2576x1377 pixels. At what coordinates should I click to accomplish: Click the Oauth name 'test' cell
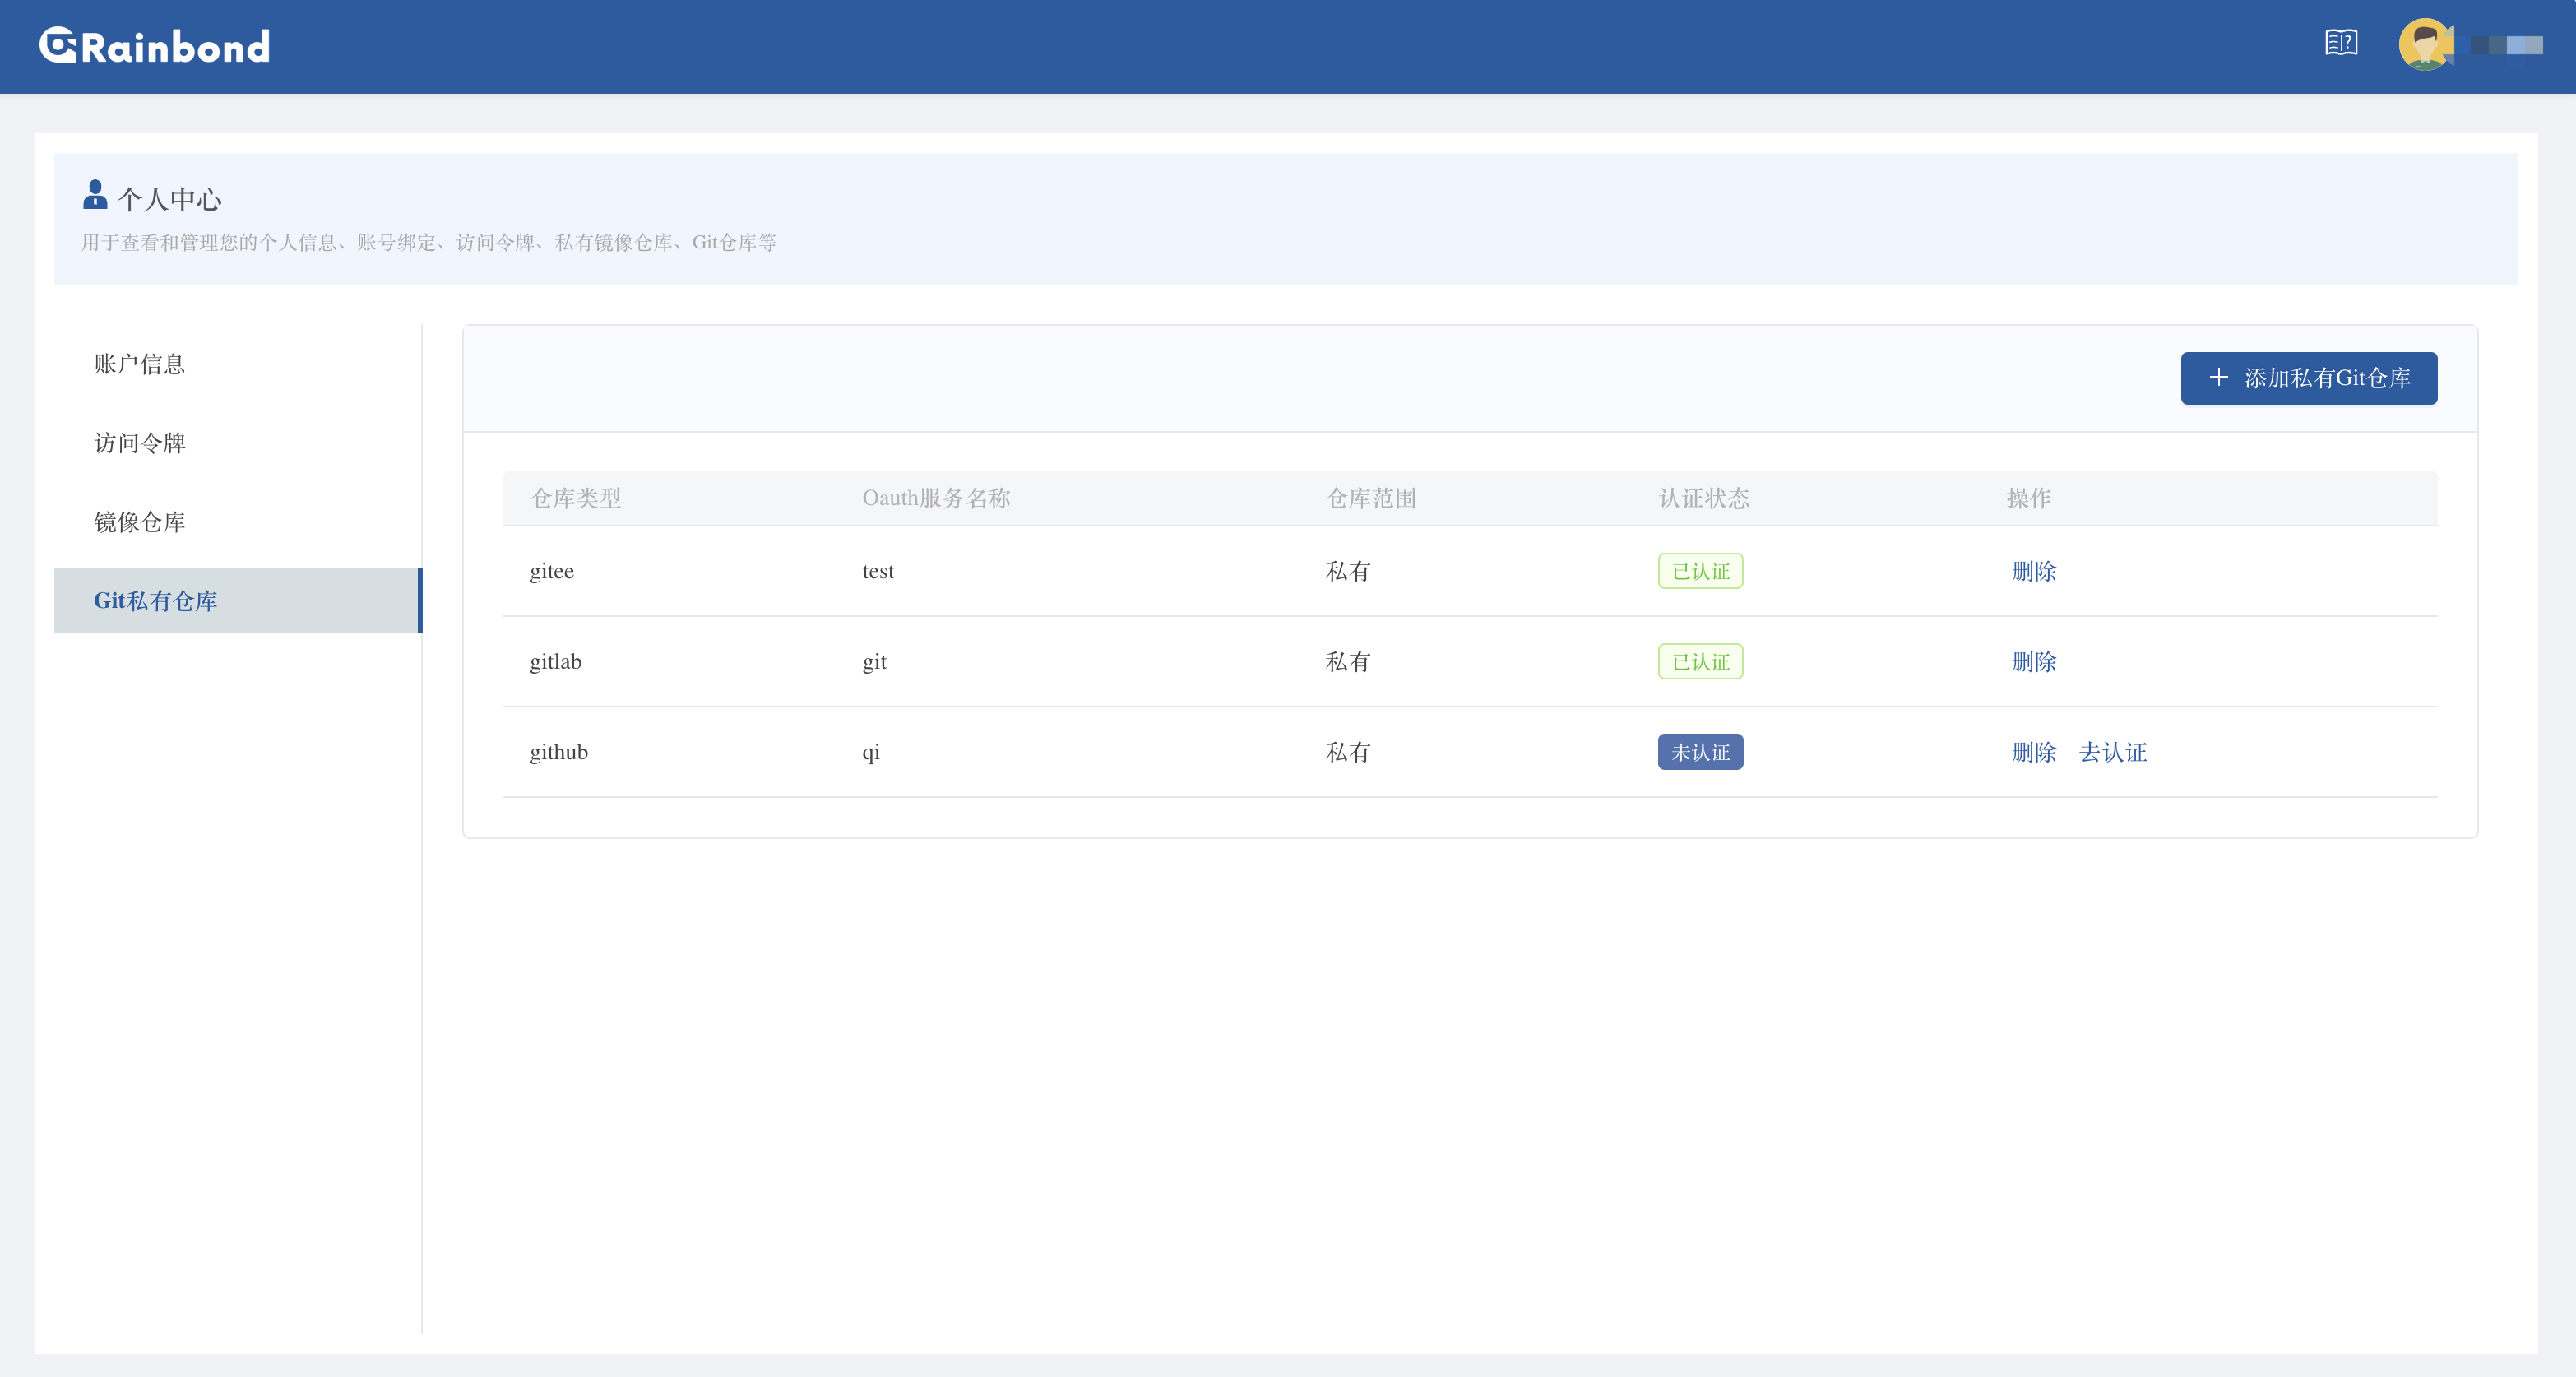(x=878, y=571)
